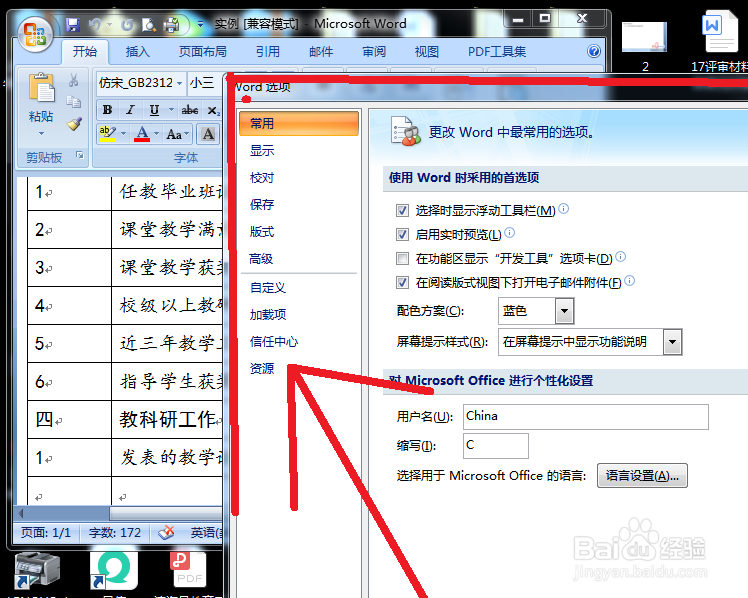Click the Change Case Aa icon

click(x=174, y=134)
